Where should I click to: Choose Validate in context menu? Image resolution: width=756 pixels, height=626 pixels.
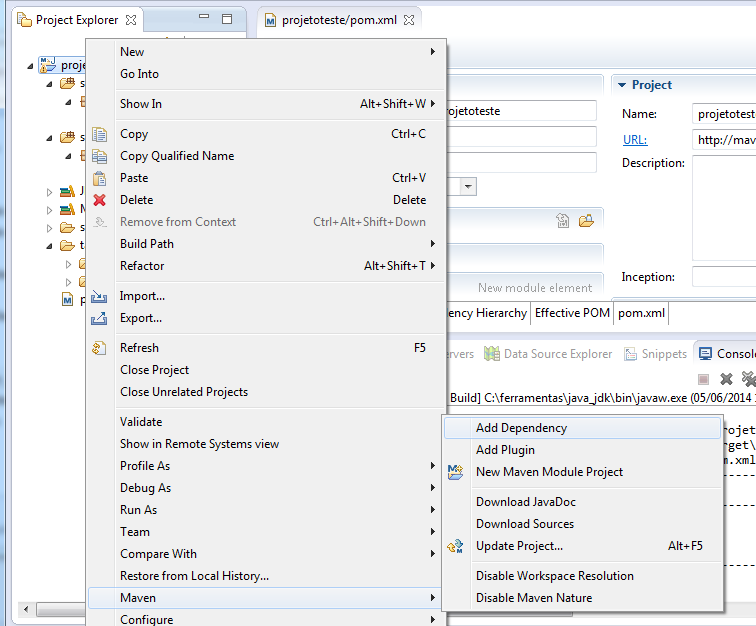(266, 422)
